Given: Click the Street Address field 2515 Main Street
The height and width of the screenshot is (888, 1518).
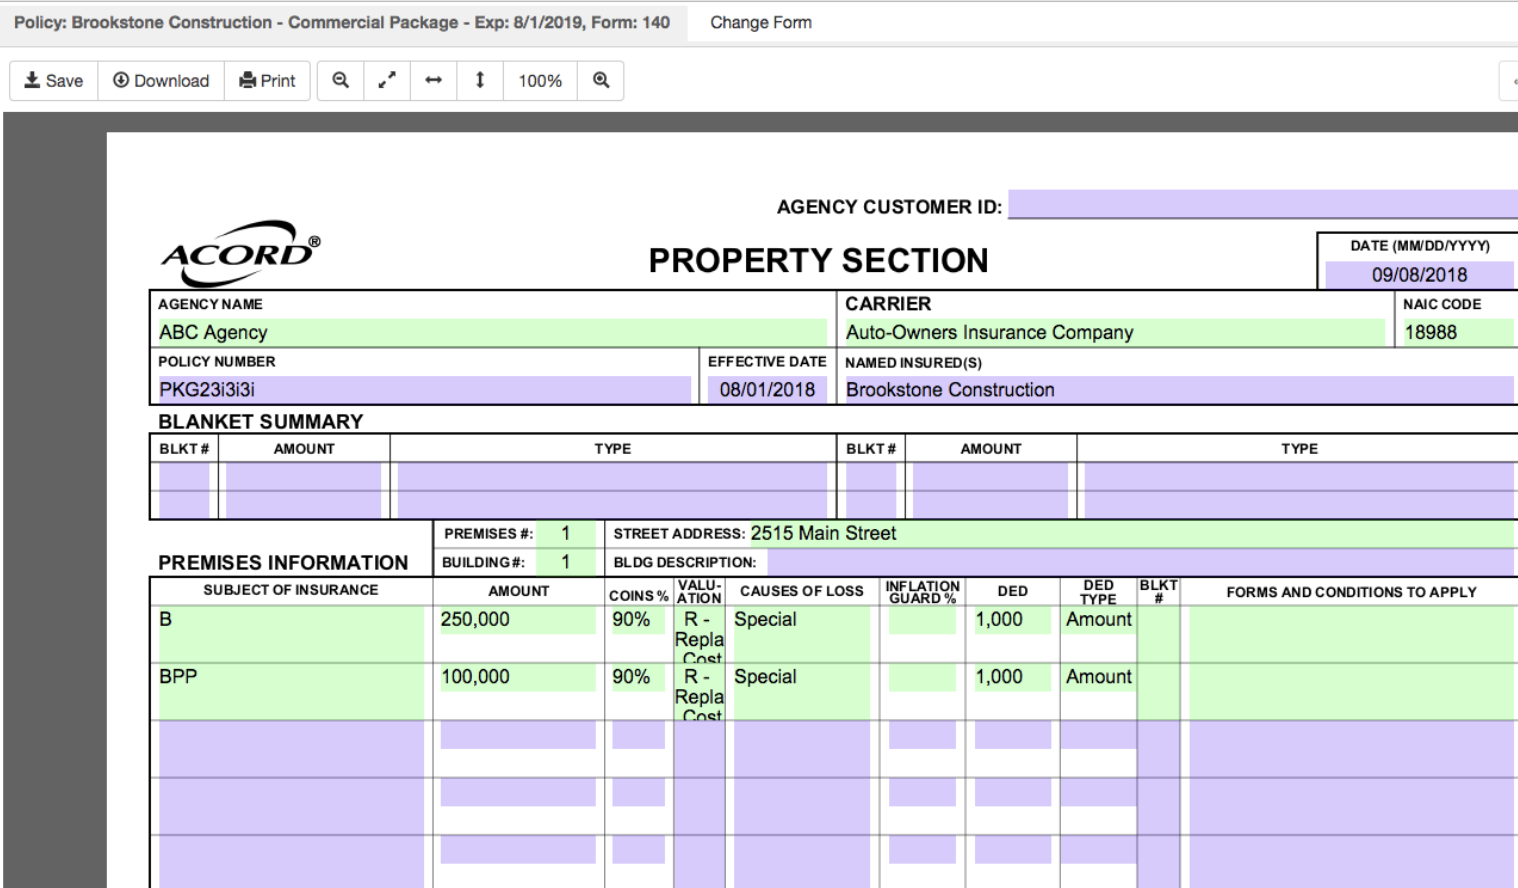Looking at the screenshot, I should [1131, 534].
